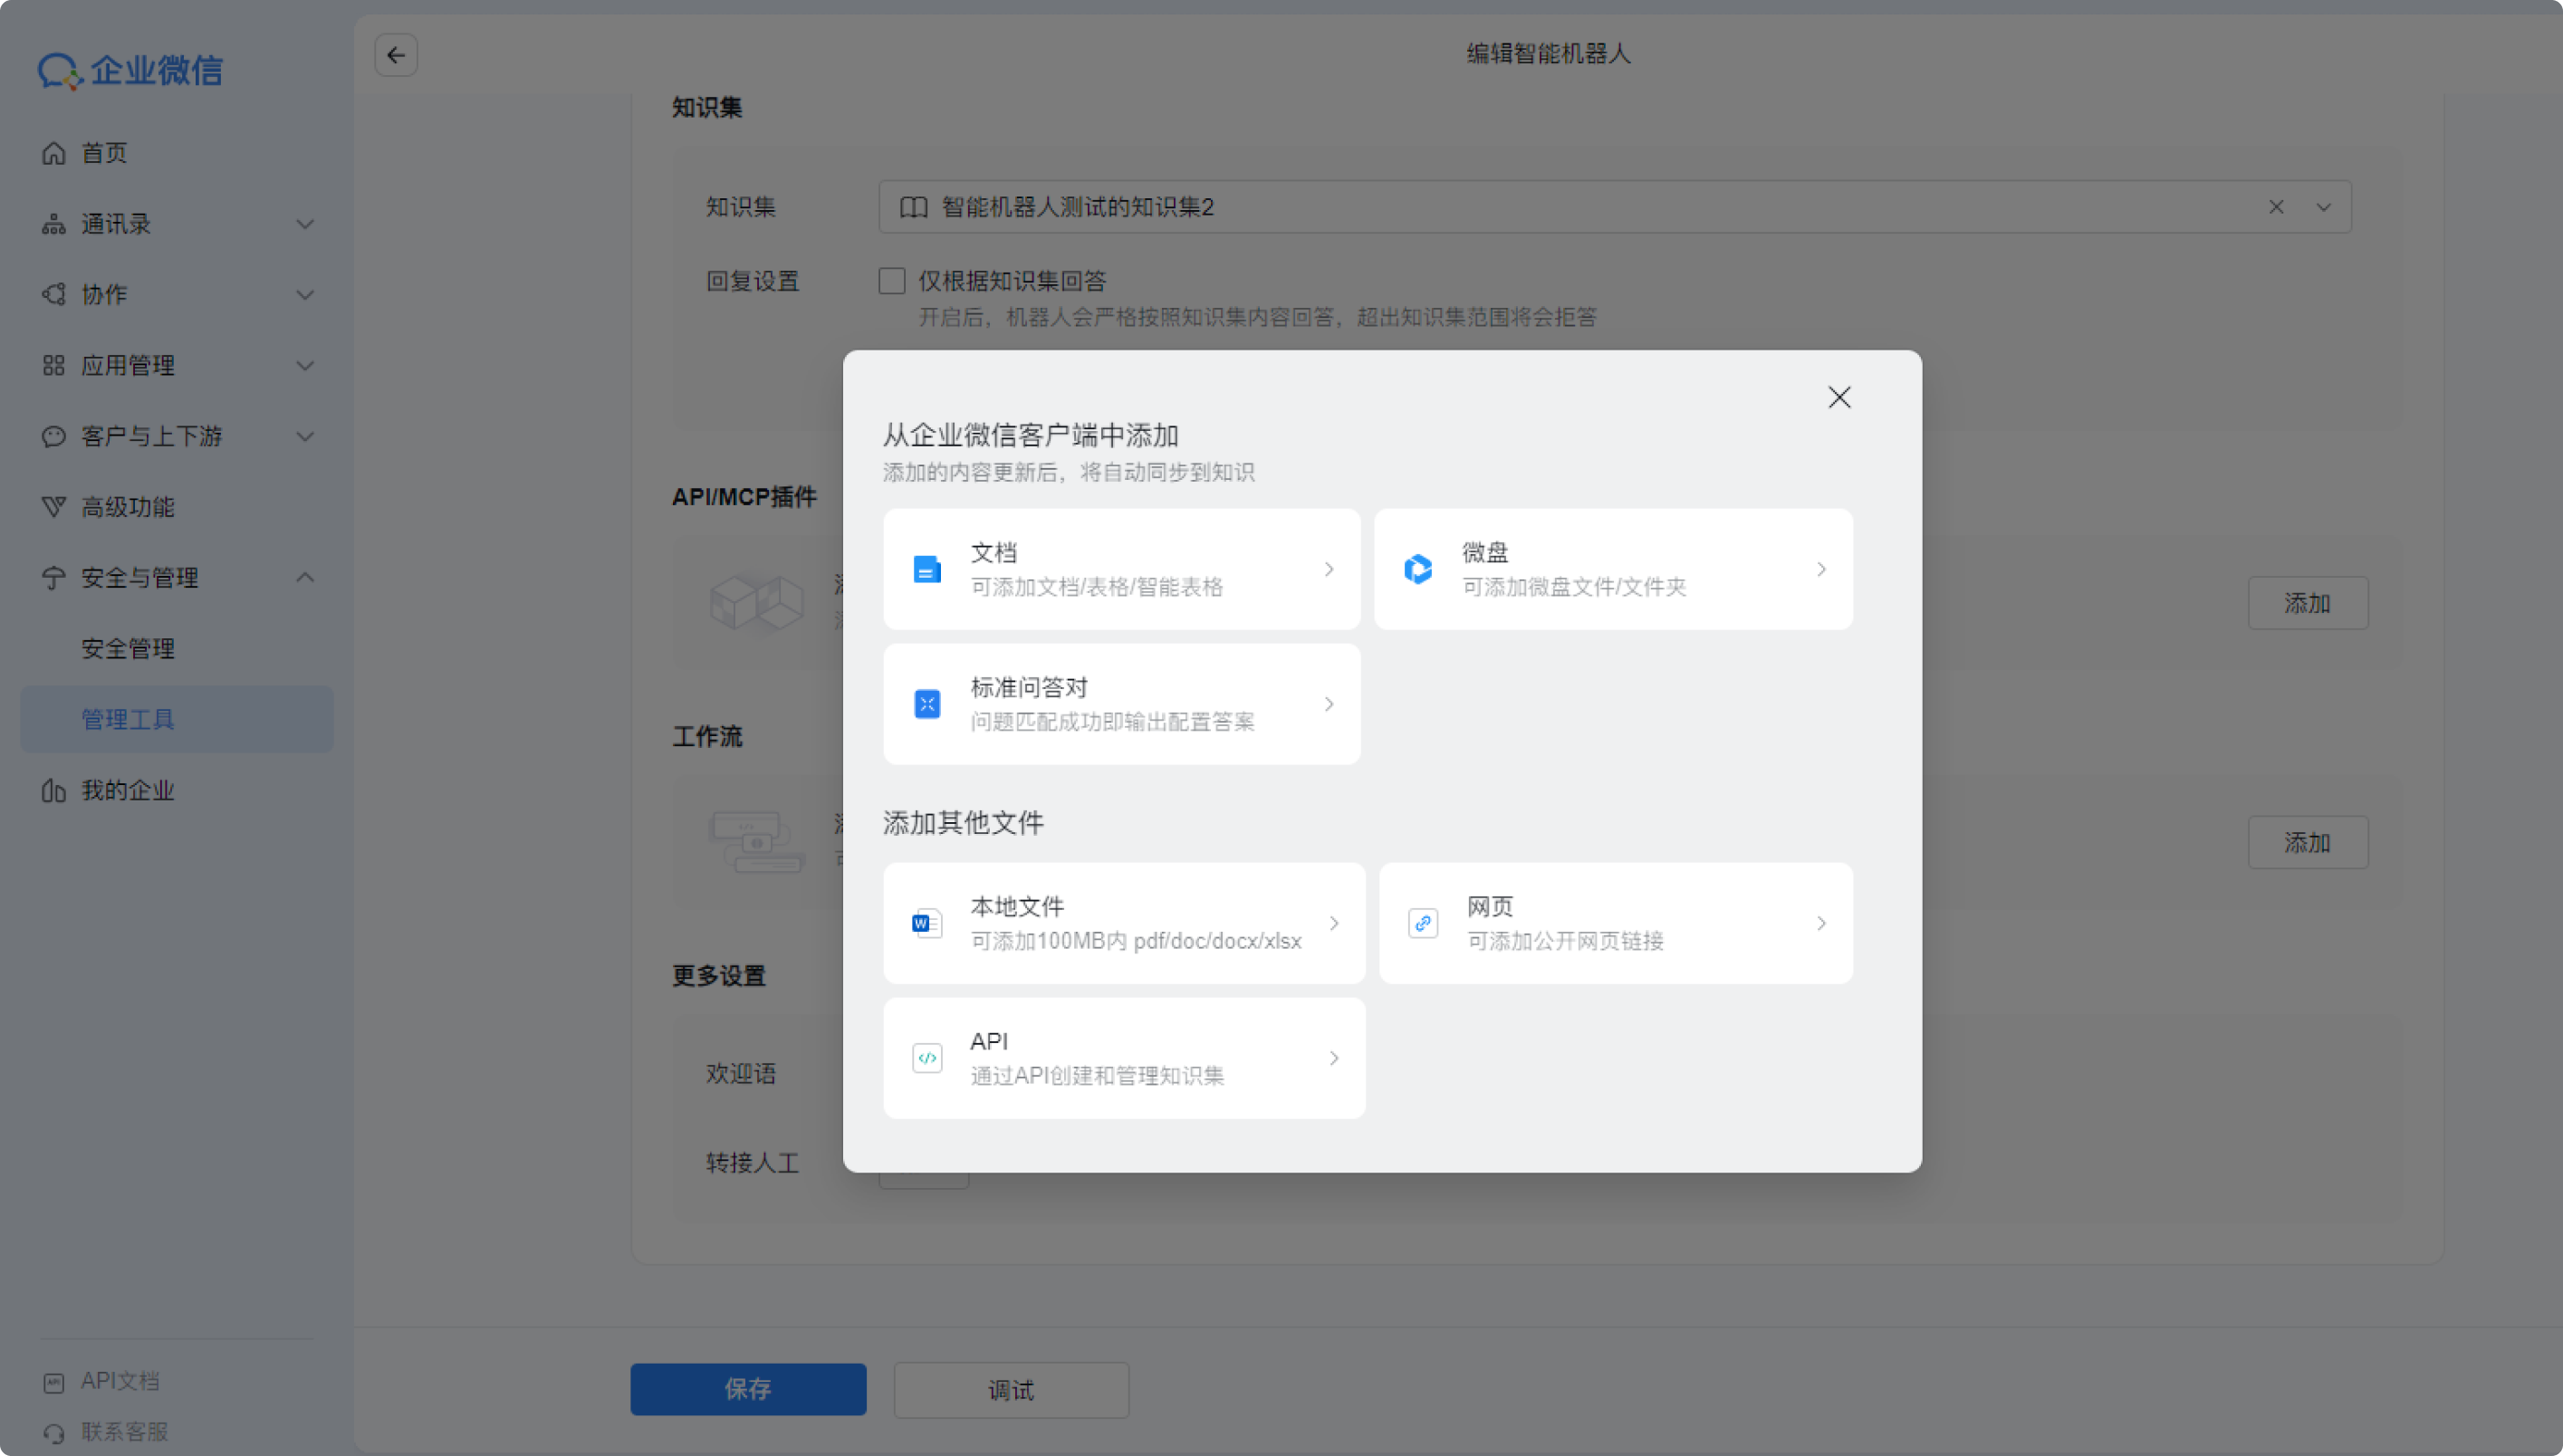Click the 网页 link icon
2563x1456 pixels.
(x=1423, y=923)
